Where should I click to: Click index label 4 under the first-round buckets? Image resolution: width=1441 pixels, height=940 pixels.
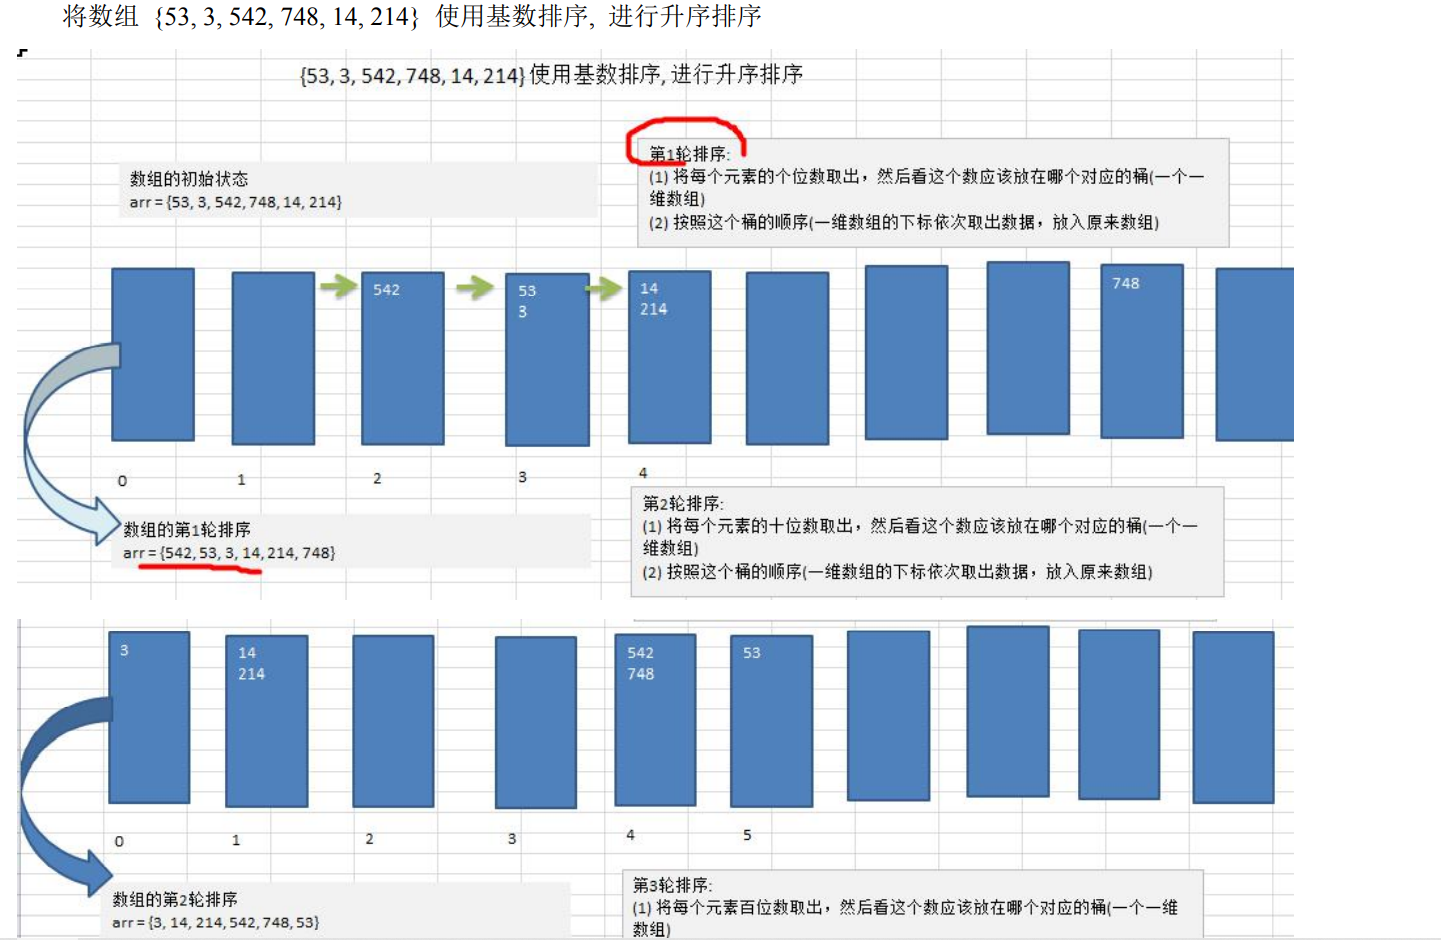pos(643,472)
